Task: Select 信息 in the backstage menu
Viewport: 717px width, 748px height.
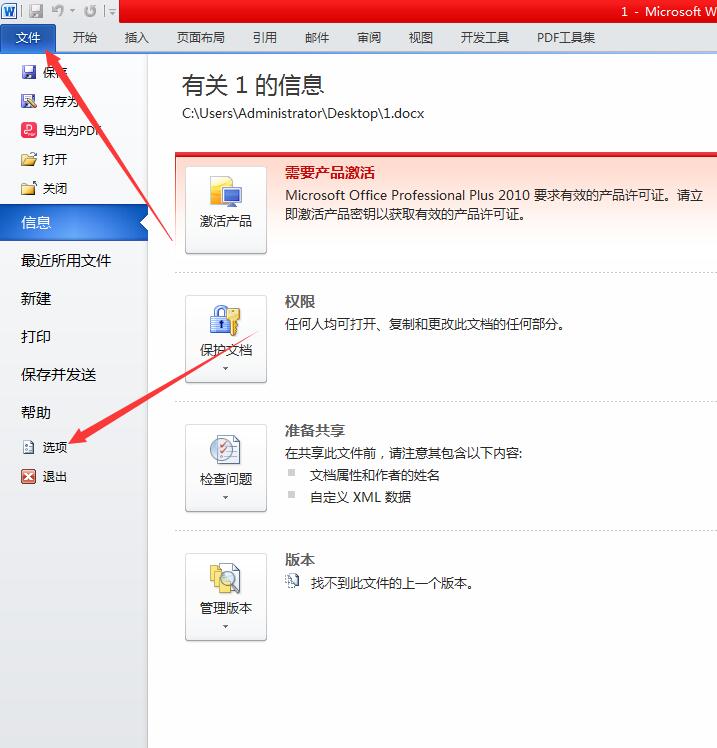Action: point(74,222)
